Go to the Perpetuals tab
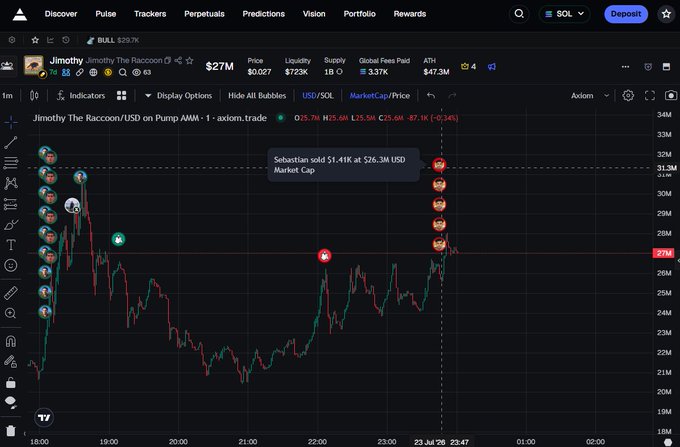680x447 pixels. point(204,14)
